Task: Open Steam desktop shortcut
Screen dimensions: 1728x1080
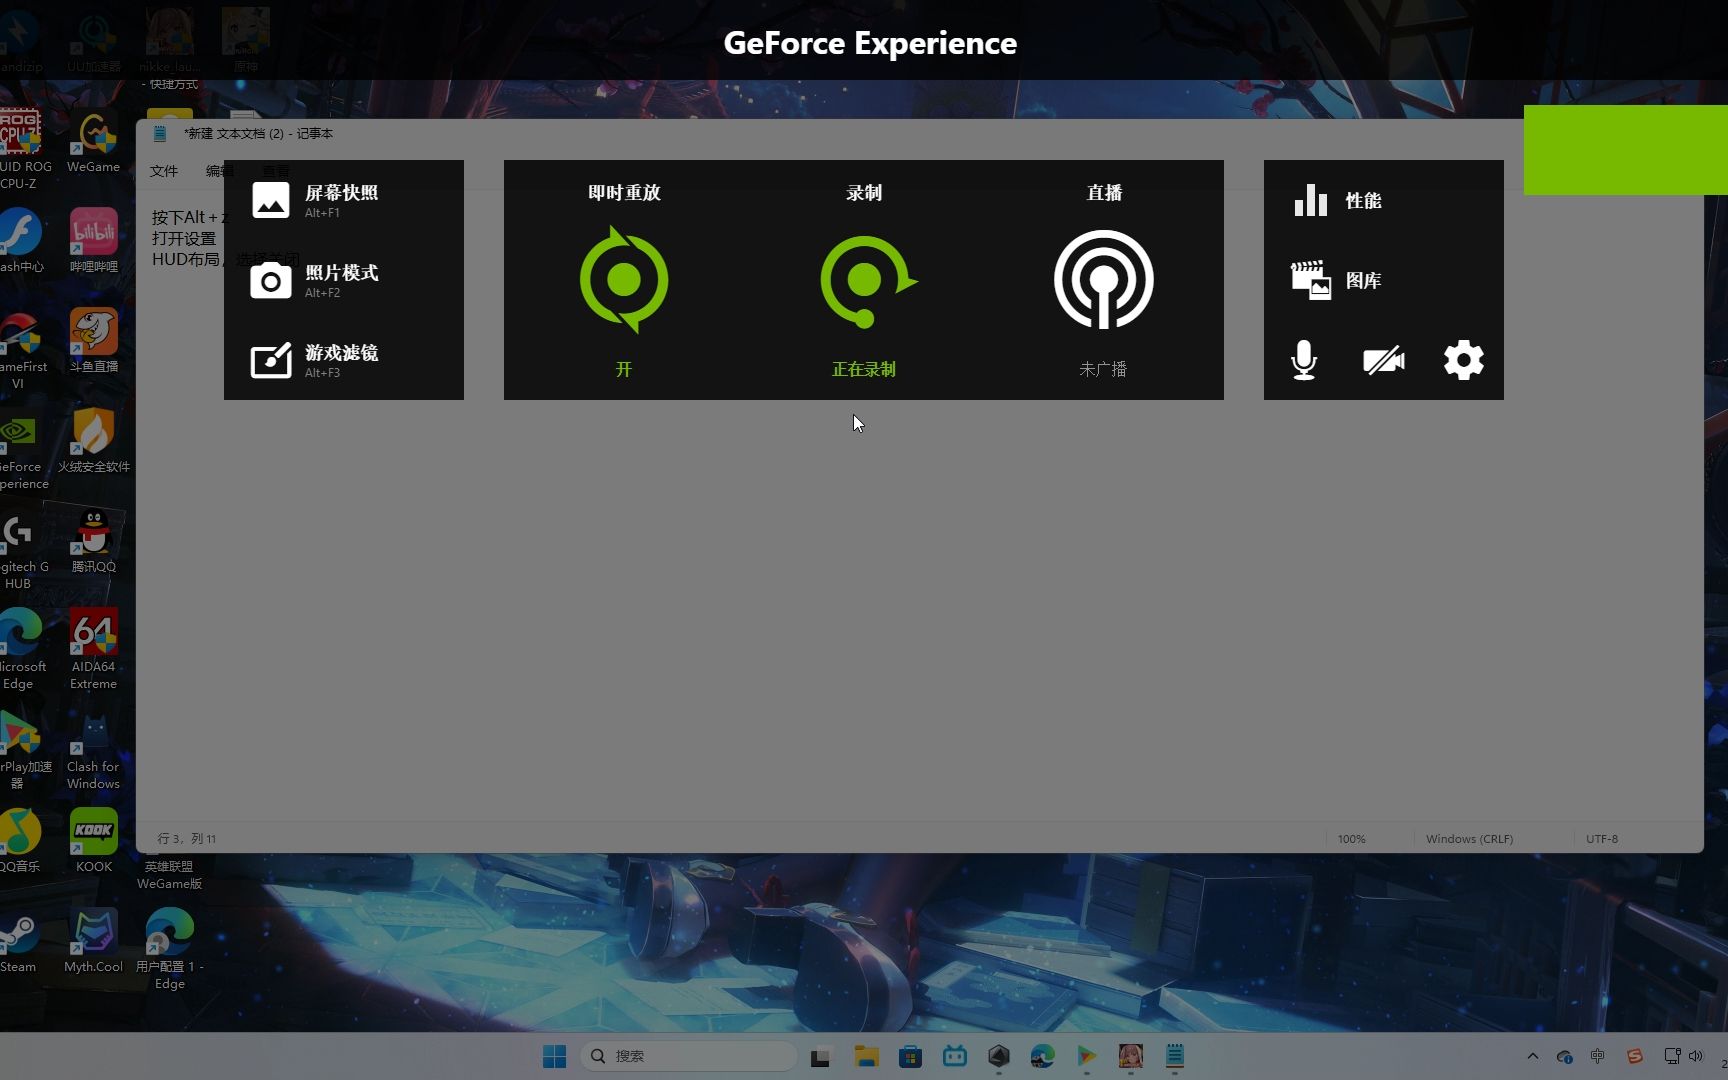Action: 18,940
